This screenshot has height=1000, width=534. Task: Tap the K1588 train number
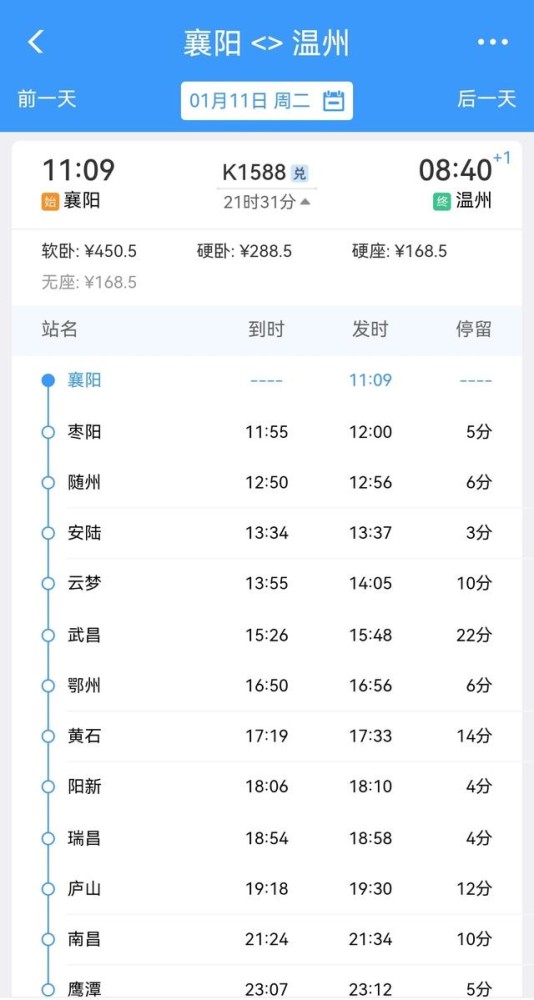click(x=254, y=173)
